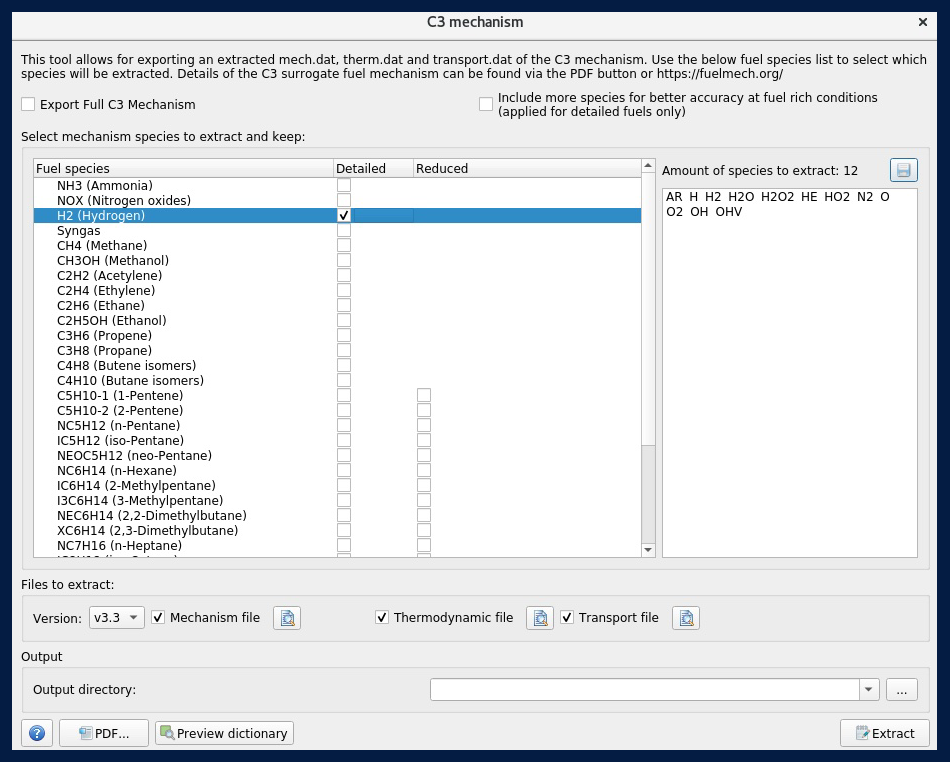Preview the Mechanism file with magnifier icon
Image resolution: width=950 pixels, height=762 pixels.
pyautogui.click(x=287, y=618)
